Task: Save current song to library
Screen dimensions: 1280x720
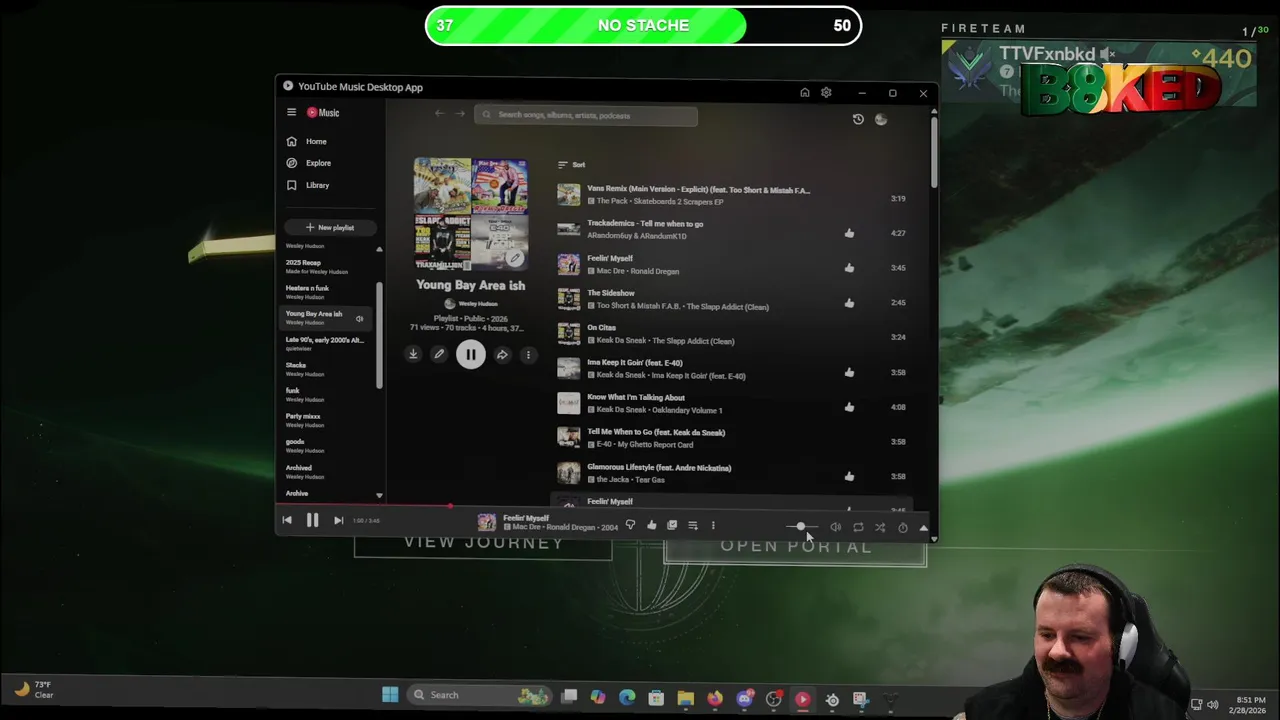Action: 672,525
